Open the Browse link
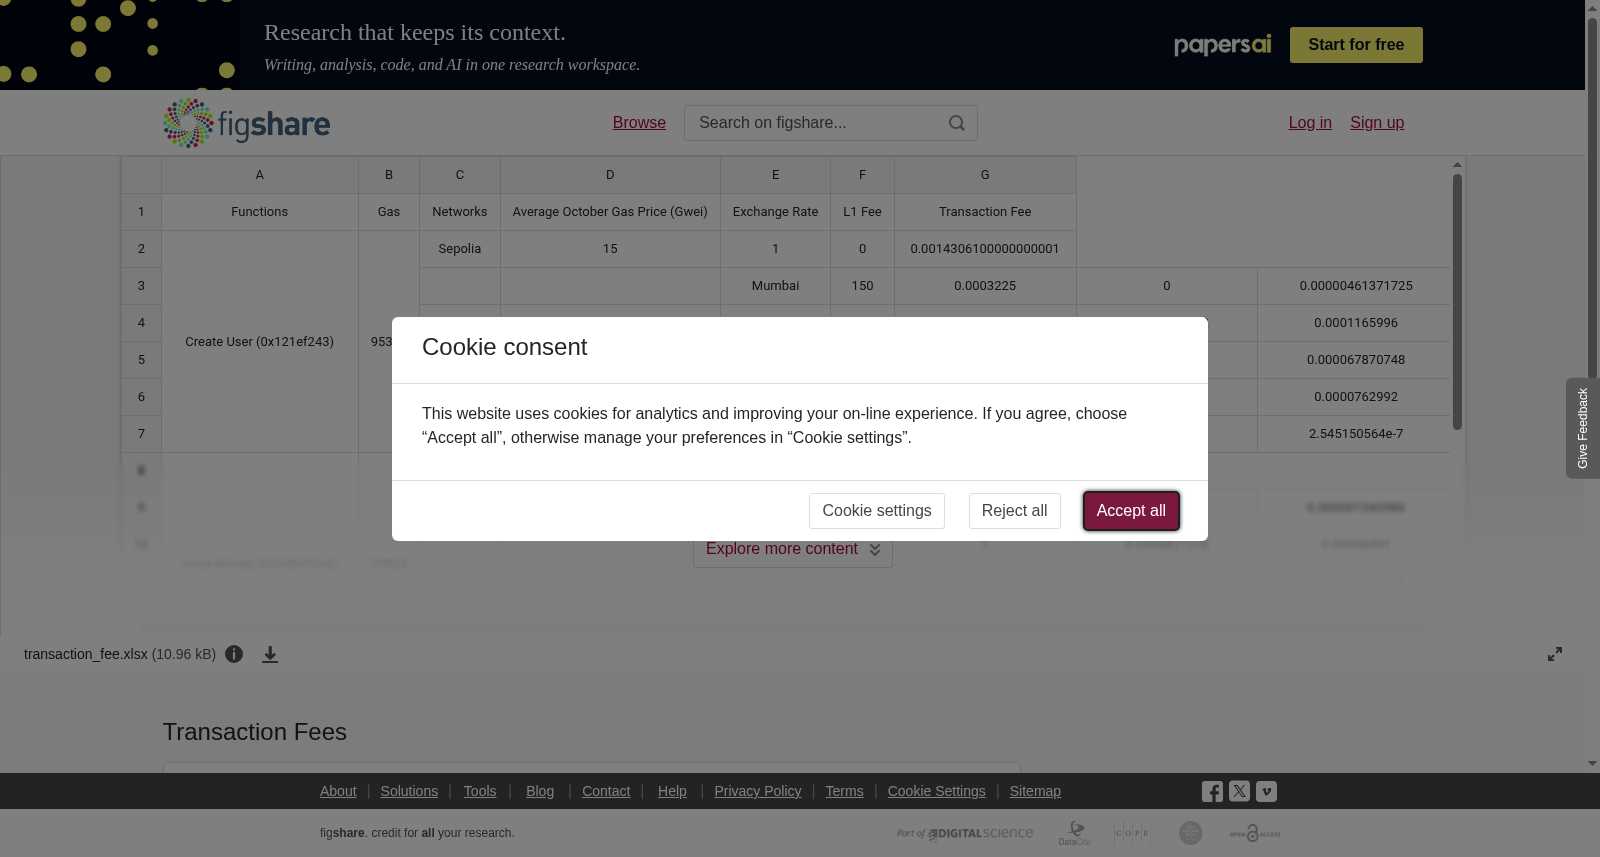 [639, 123]
